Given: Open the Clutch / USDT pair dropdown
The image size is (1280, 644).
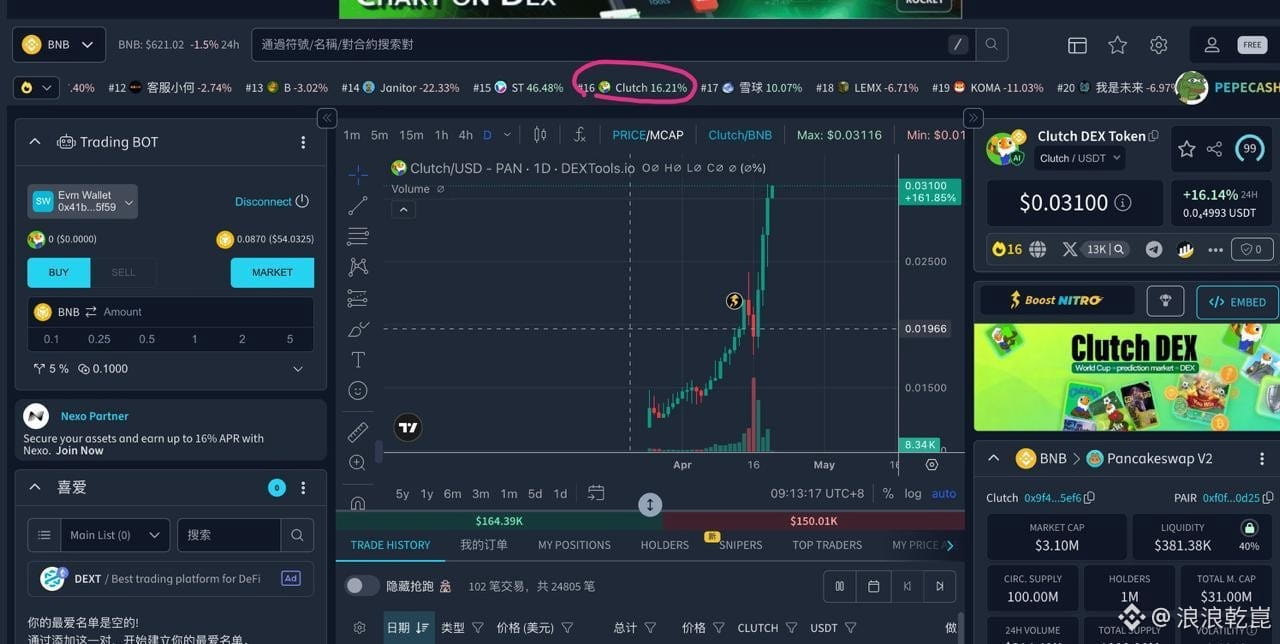Looking at the screenshot, I should pyautogui.click(x=1079, y=158).
